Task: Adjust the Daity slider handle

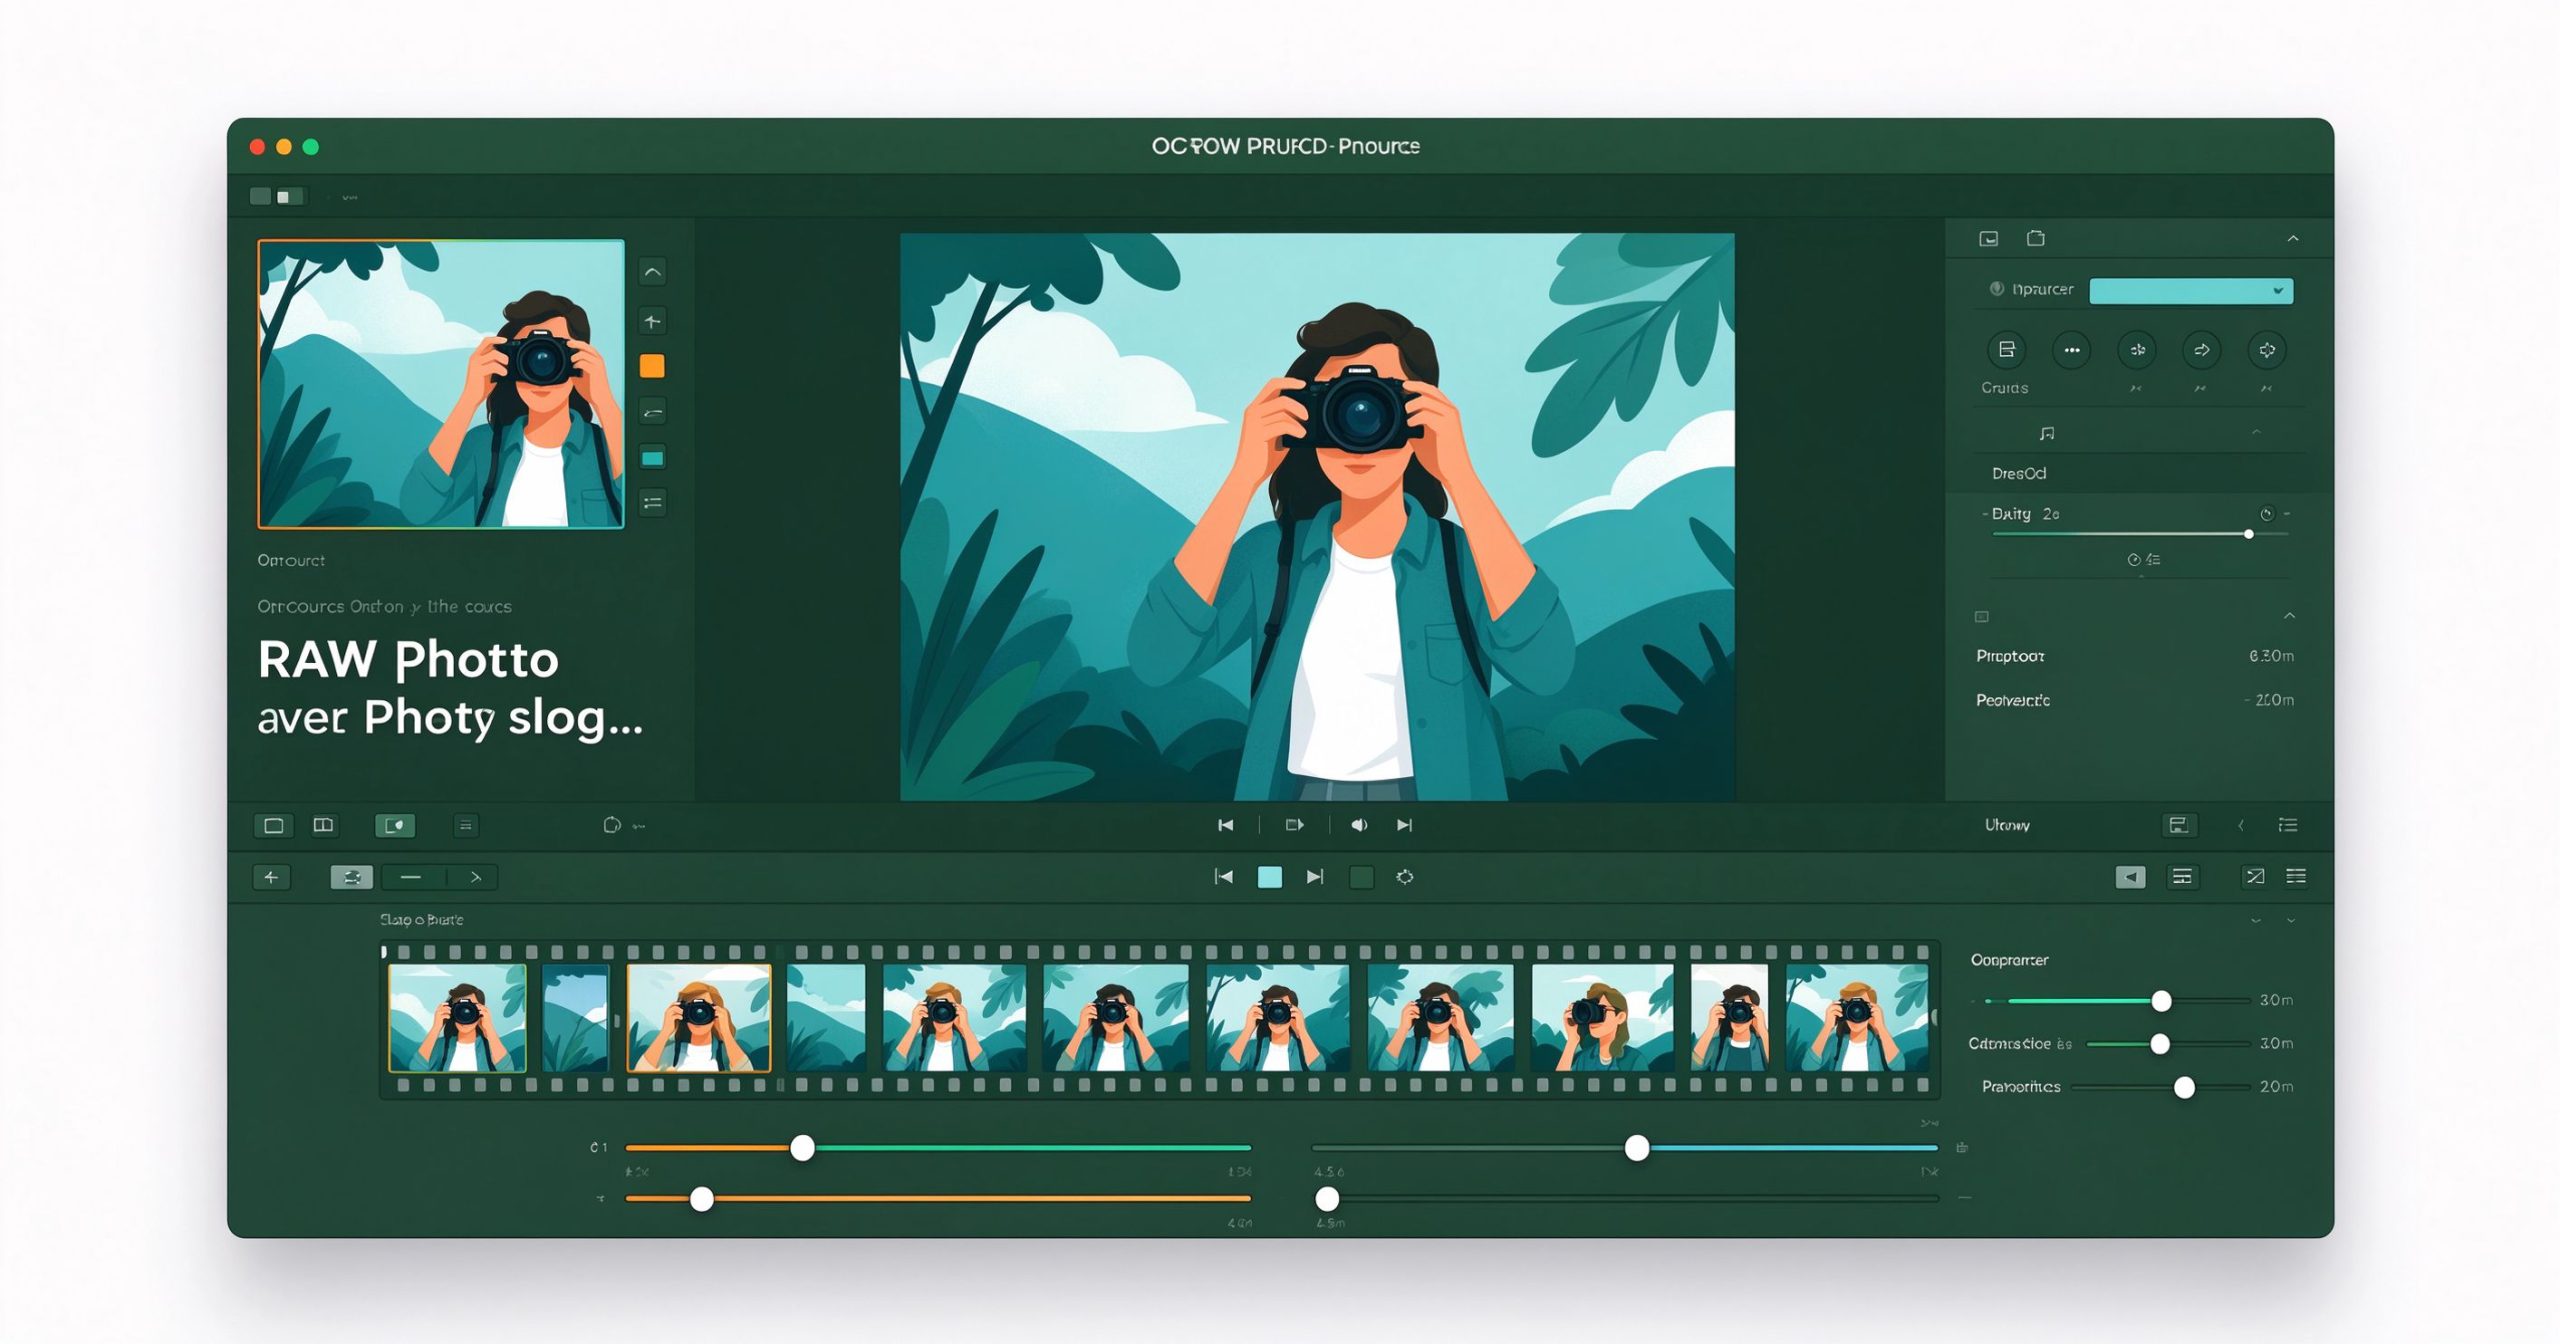Action: pos(2249,534)
